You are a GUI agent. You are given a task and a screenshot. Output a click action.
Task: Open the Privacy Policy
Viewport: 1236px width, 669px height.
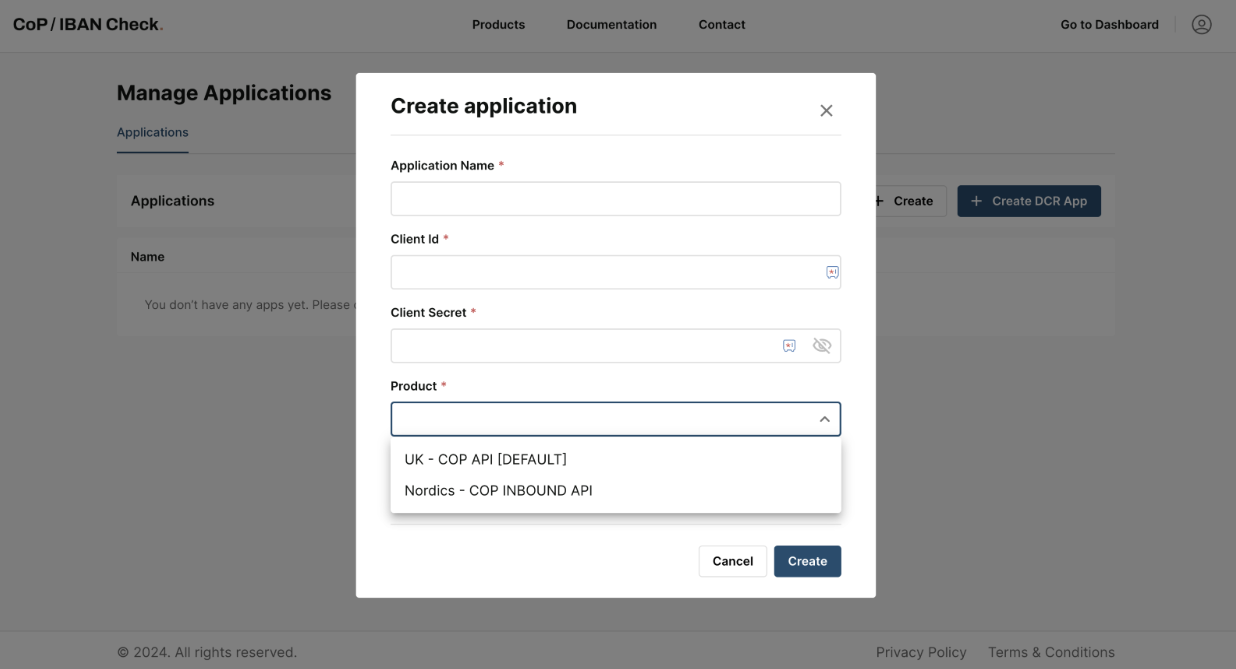point(921,651)
